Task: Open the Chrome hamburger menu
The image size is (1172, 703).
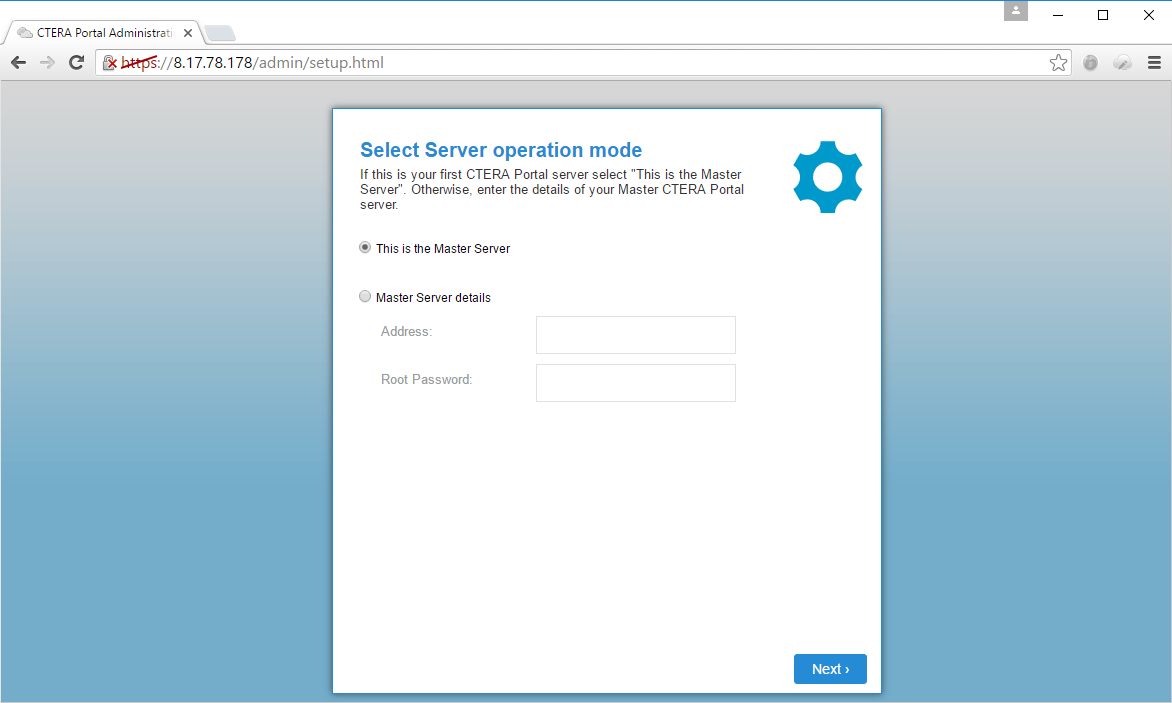Action: (1154, 63)
